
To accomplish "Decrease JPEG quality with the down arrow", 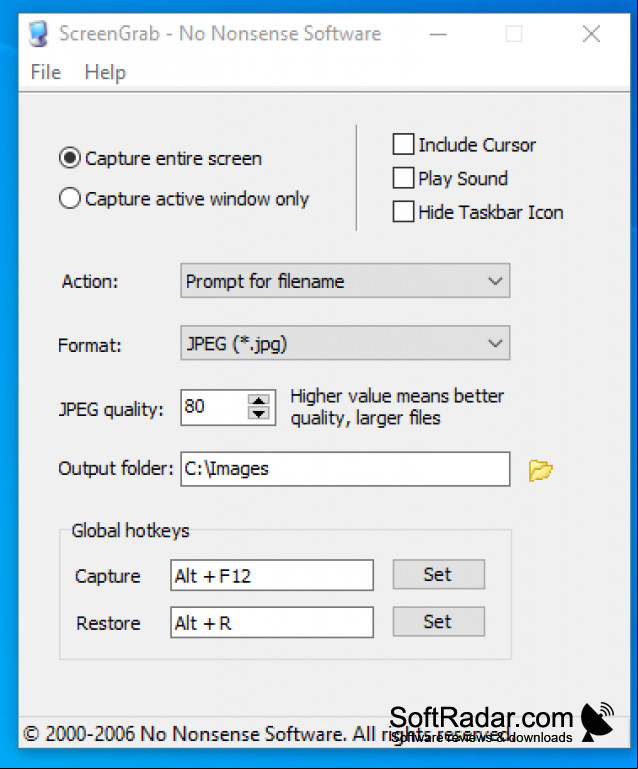I will pos(259,413).
